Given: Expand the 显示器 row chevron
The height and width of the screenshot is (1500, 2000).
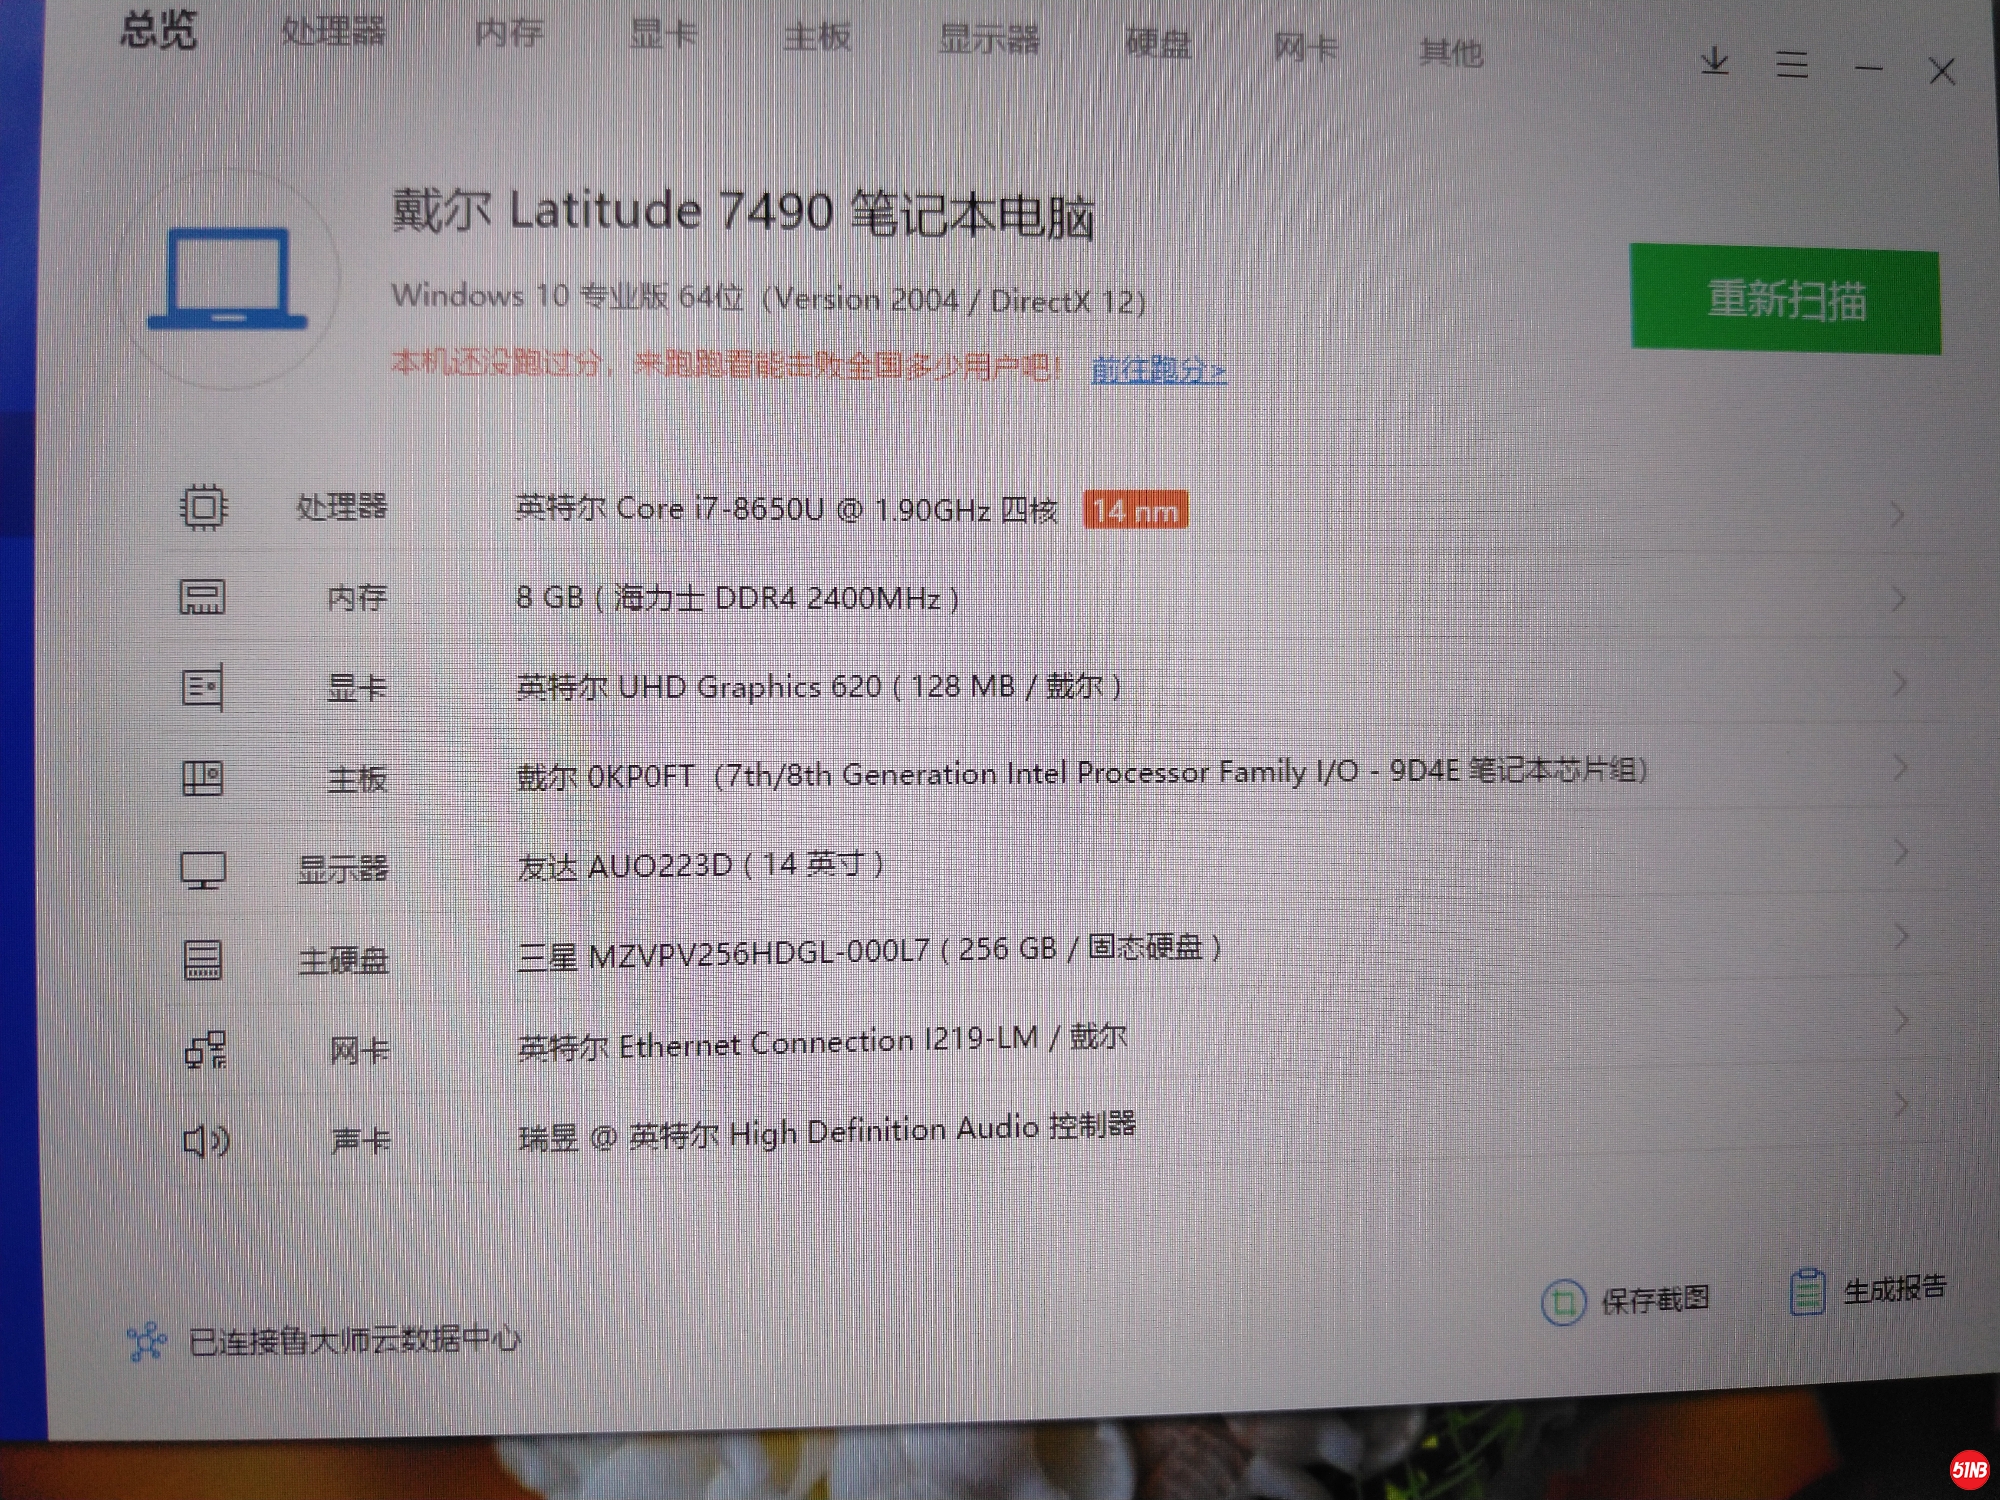Looking at the screenshot, I should 1900,852.
